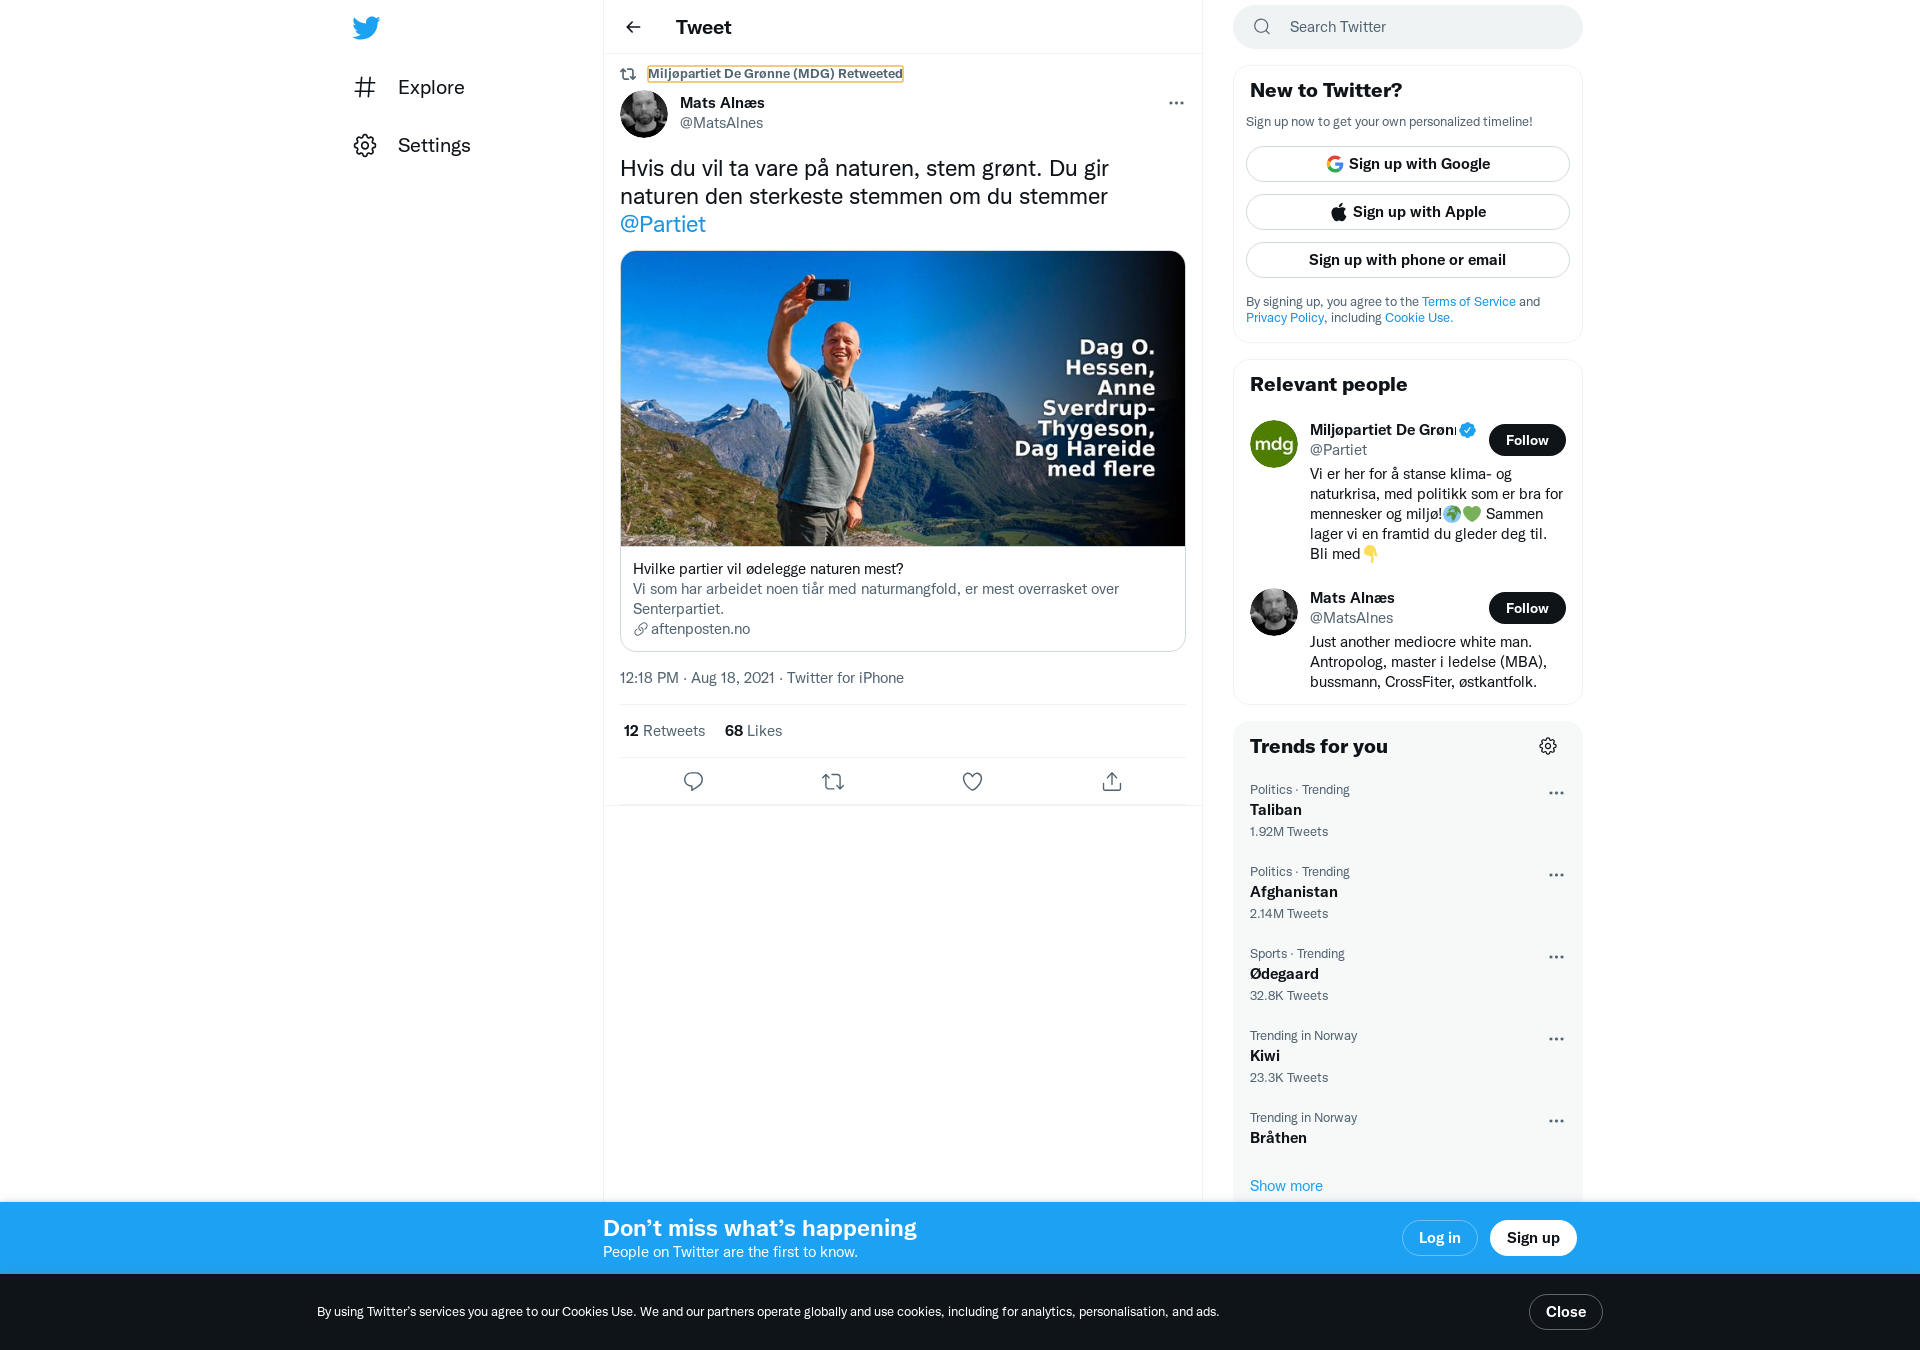This screenshot has height=1350, width=1920.
Task: Follow Mats Alnæs in Relevant people
Action: tap(1527, 608)
